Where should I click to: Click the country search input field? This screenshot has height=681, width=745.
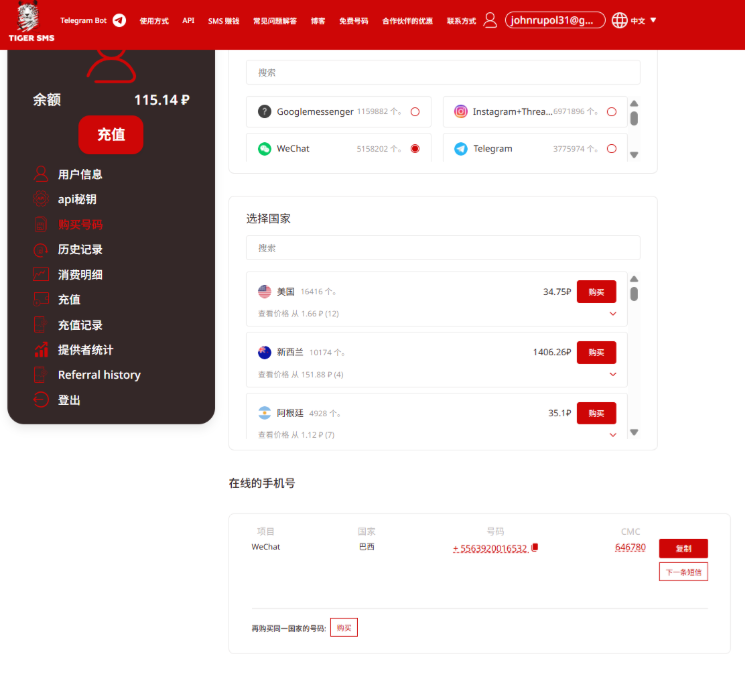click(443, 248)
